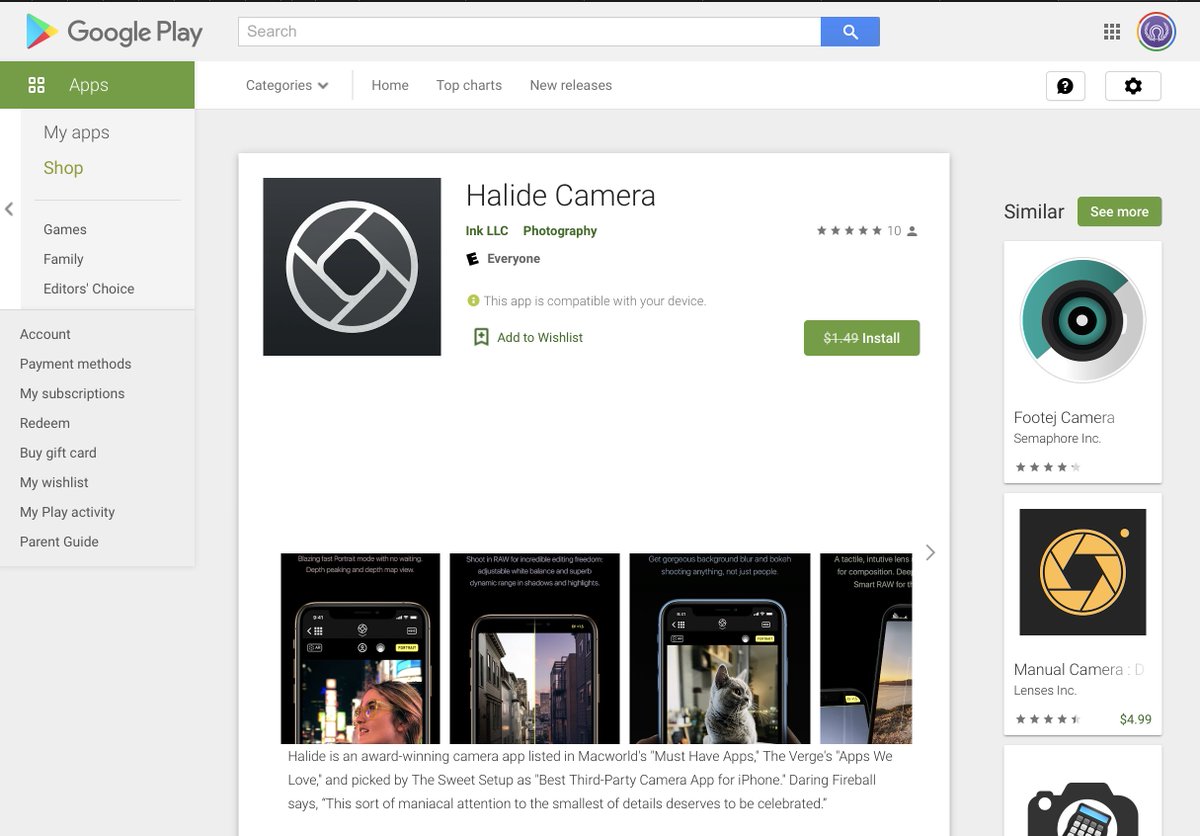Click the reviewers person icon
Viewport: 1200px width, 836px height.
point(912,231)
